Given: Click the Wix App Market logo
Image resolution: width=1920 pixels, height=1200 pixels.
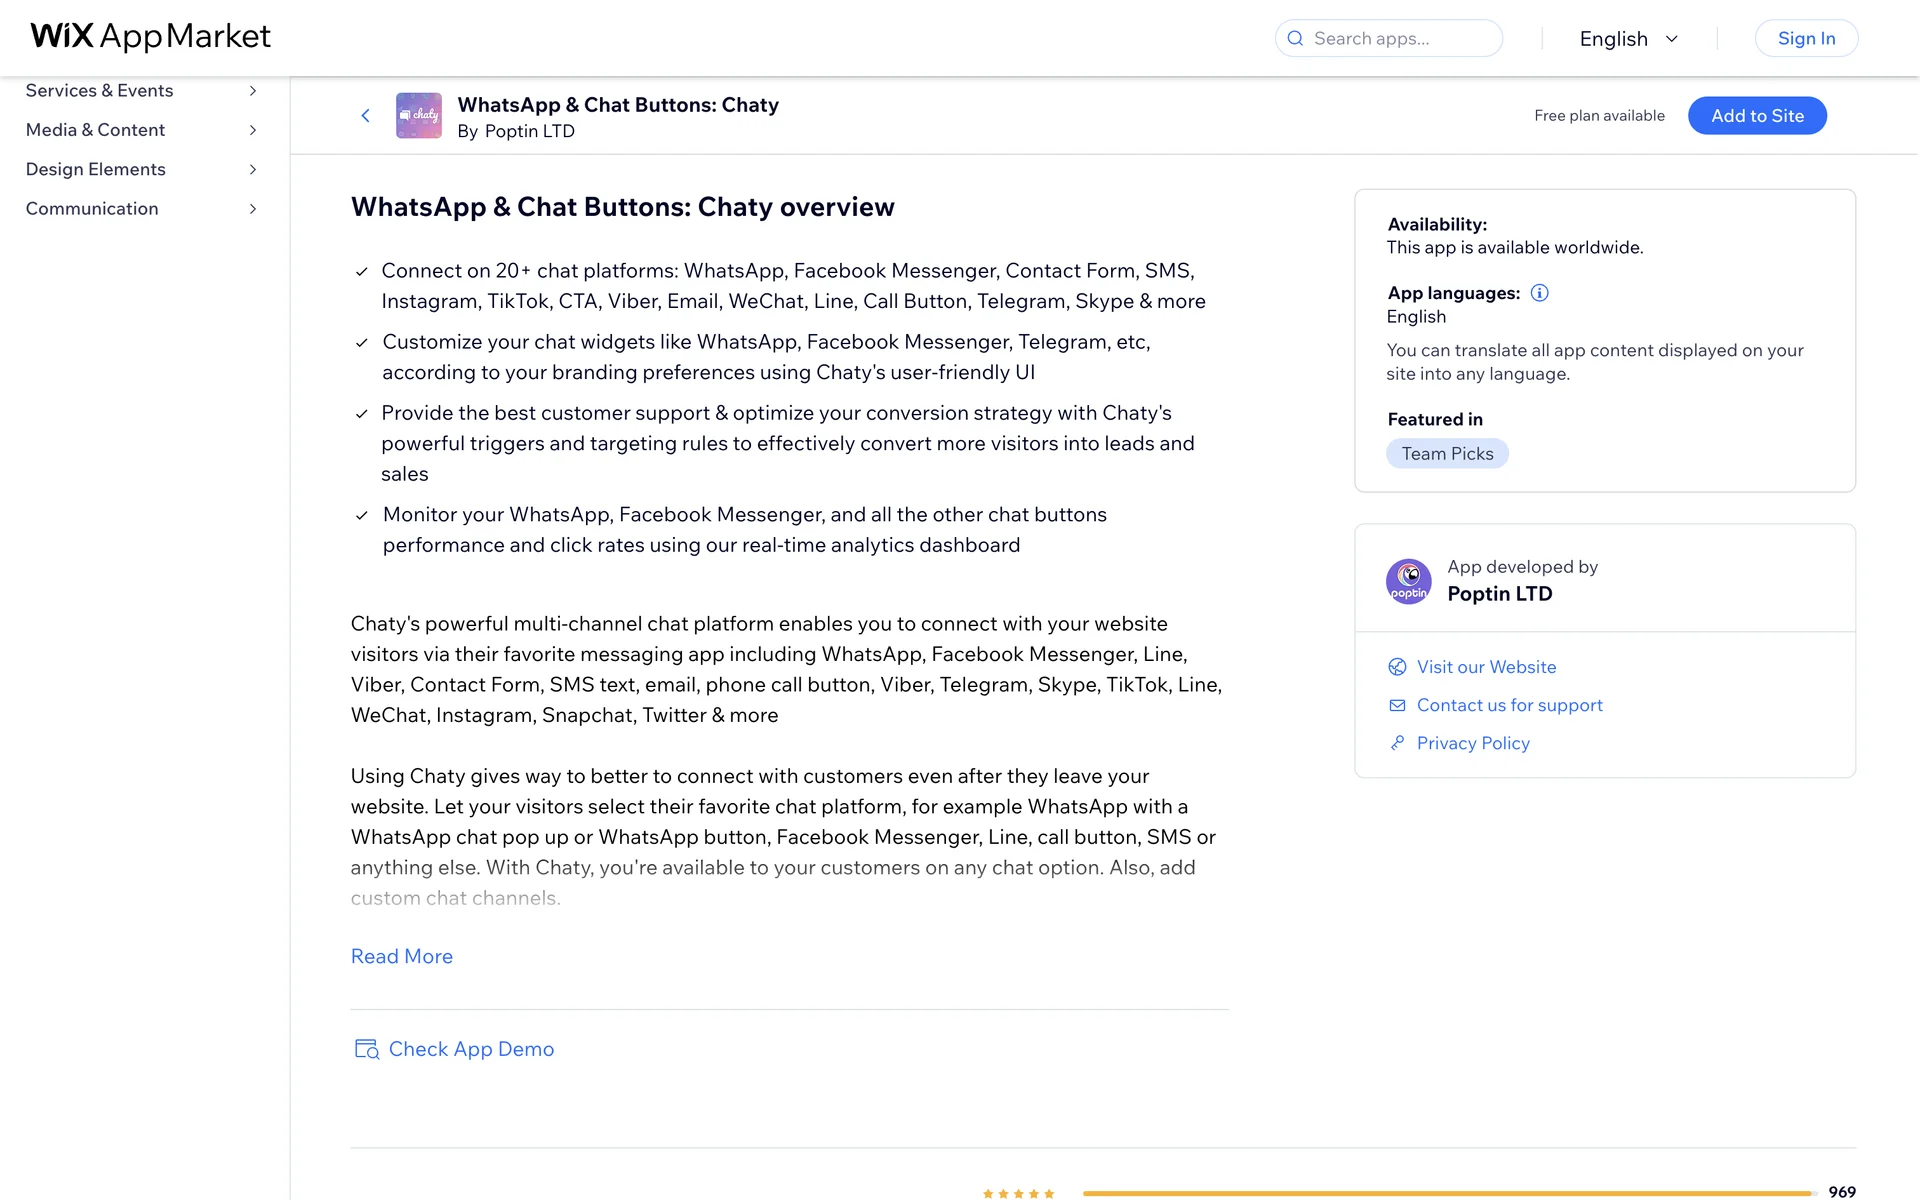Looking at the screenshot, I should 150,37.
